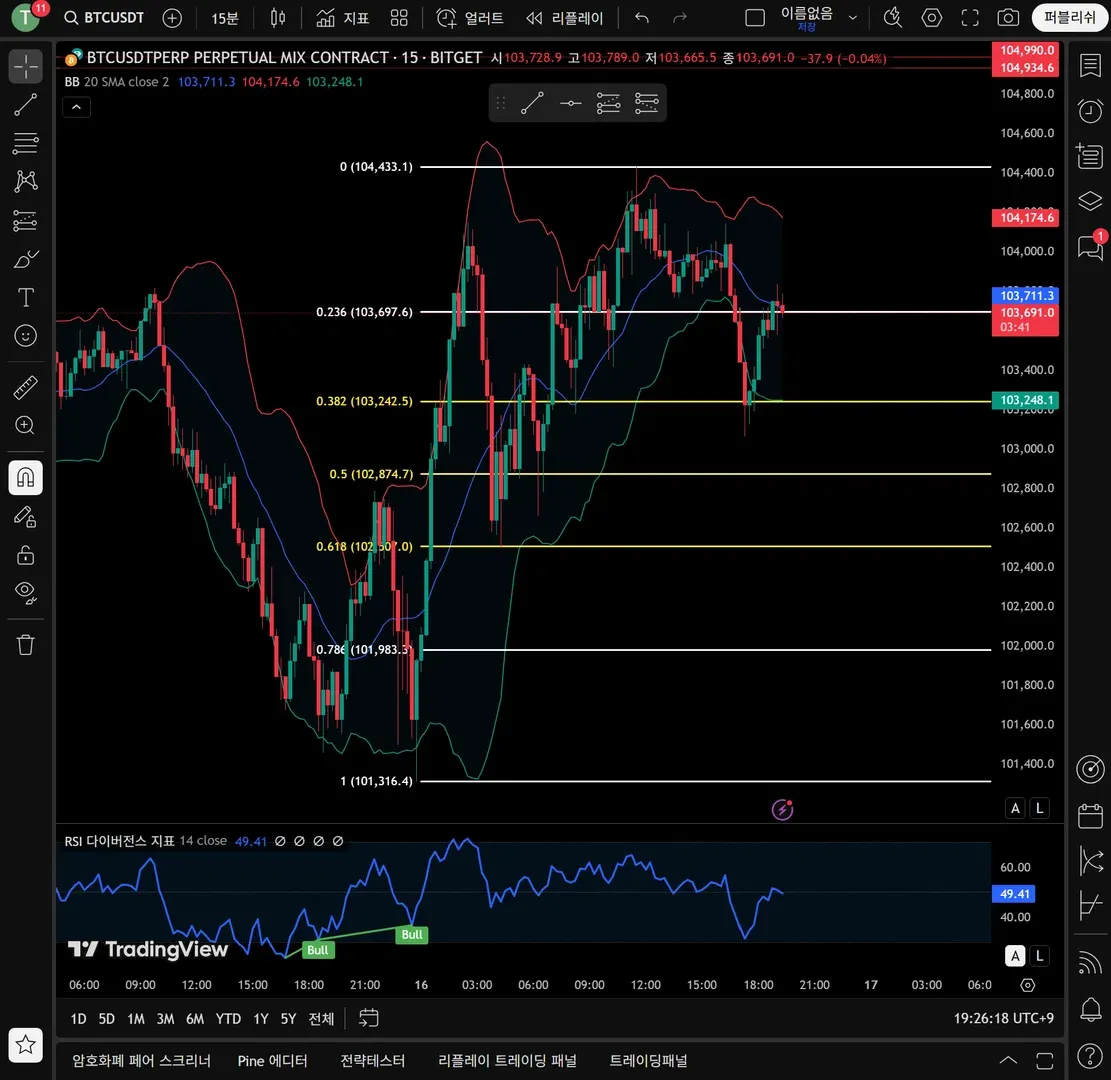The width and height of the screenshot is (1111, 1080).
Task: Select the trend line drawing tool
Action: 25,105
